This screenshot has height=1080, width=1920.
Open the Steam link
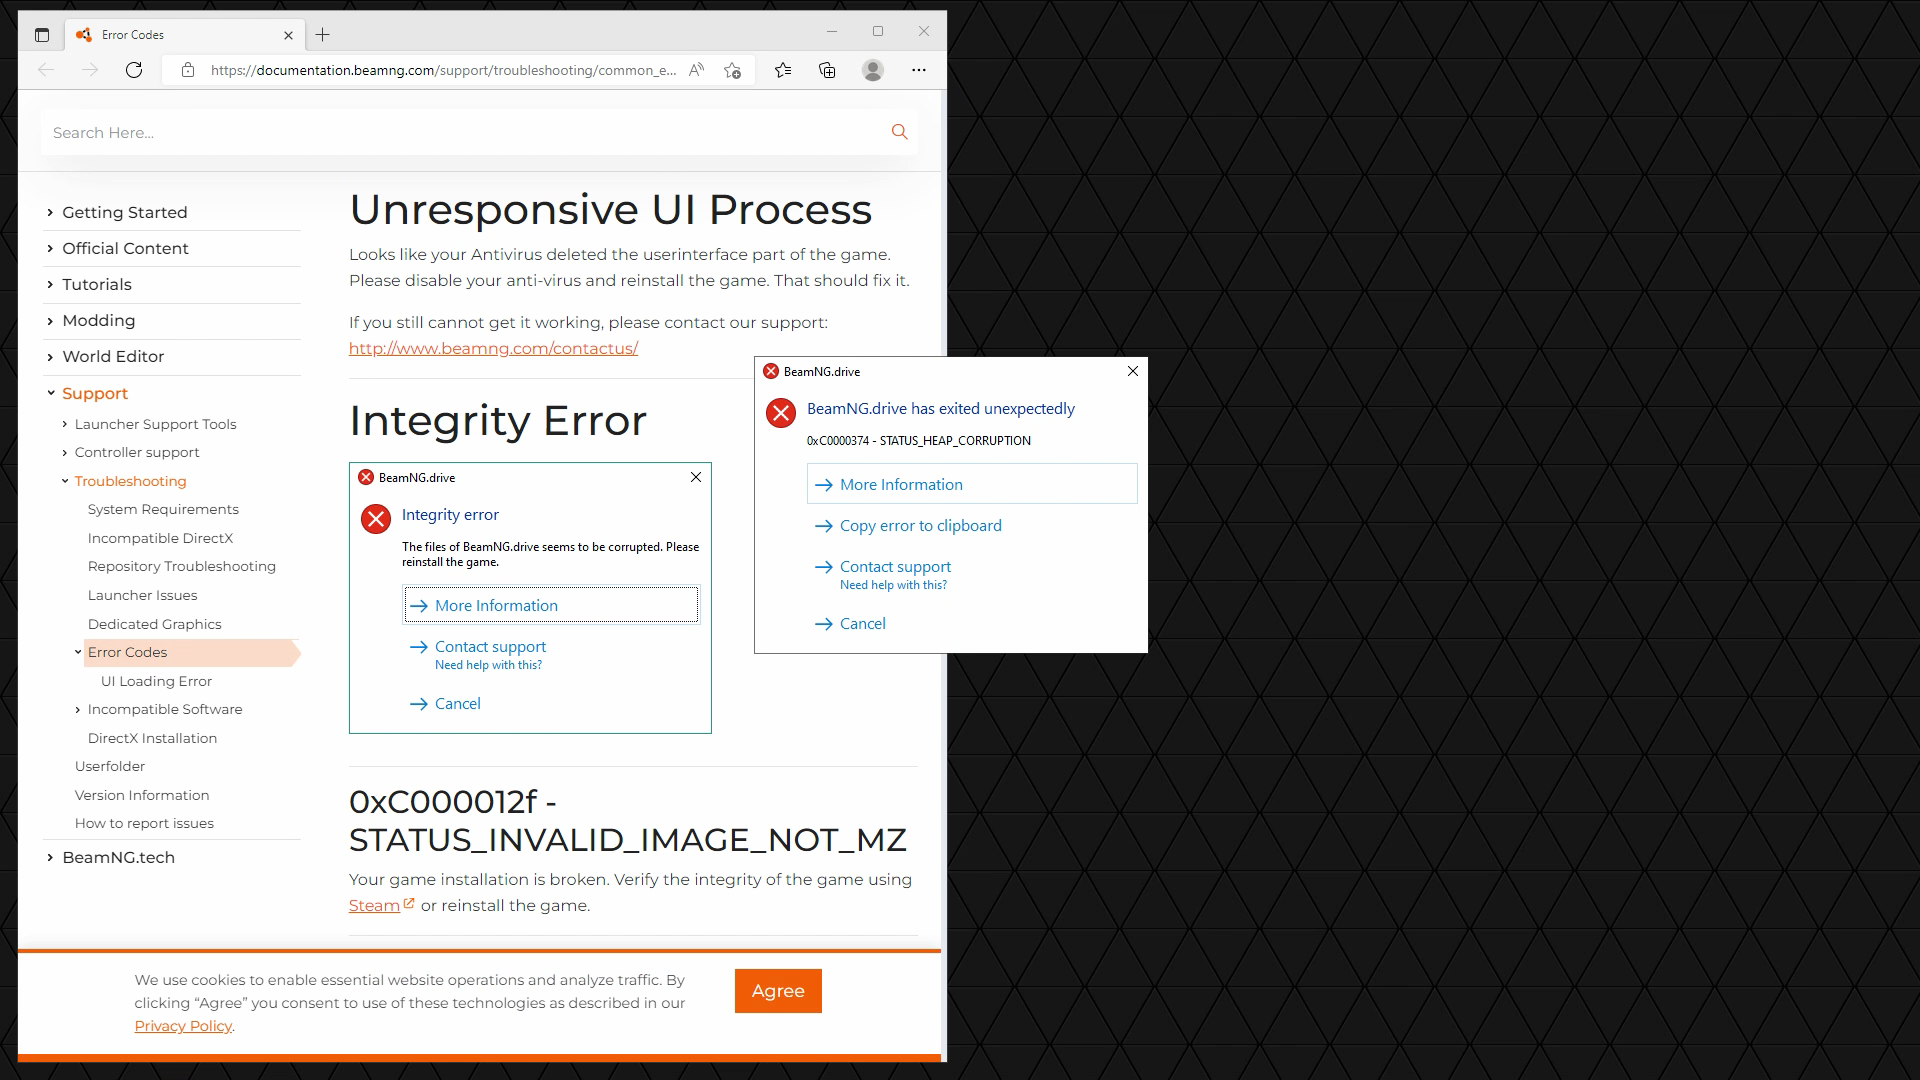coord(381,905)
